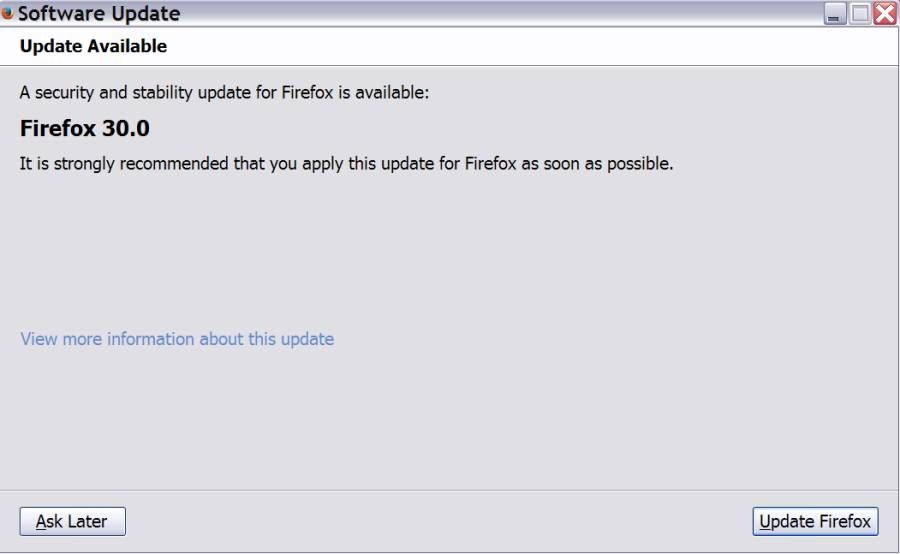Click the security and stability update sentence

(x=224, y=92)
